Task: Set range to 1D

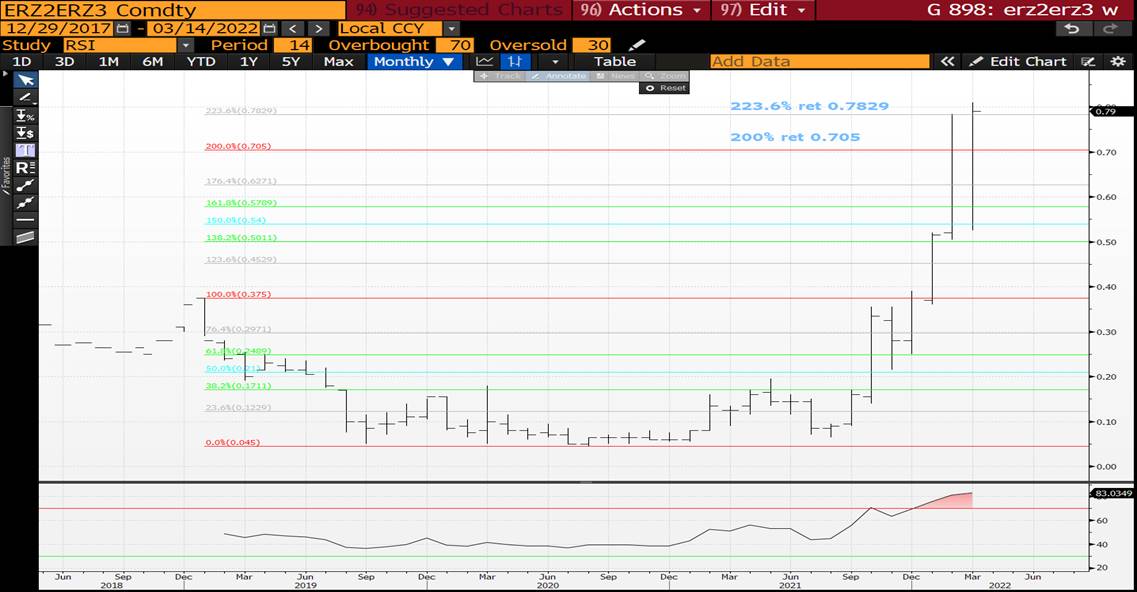Action: (22, 62)
